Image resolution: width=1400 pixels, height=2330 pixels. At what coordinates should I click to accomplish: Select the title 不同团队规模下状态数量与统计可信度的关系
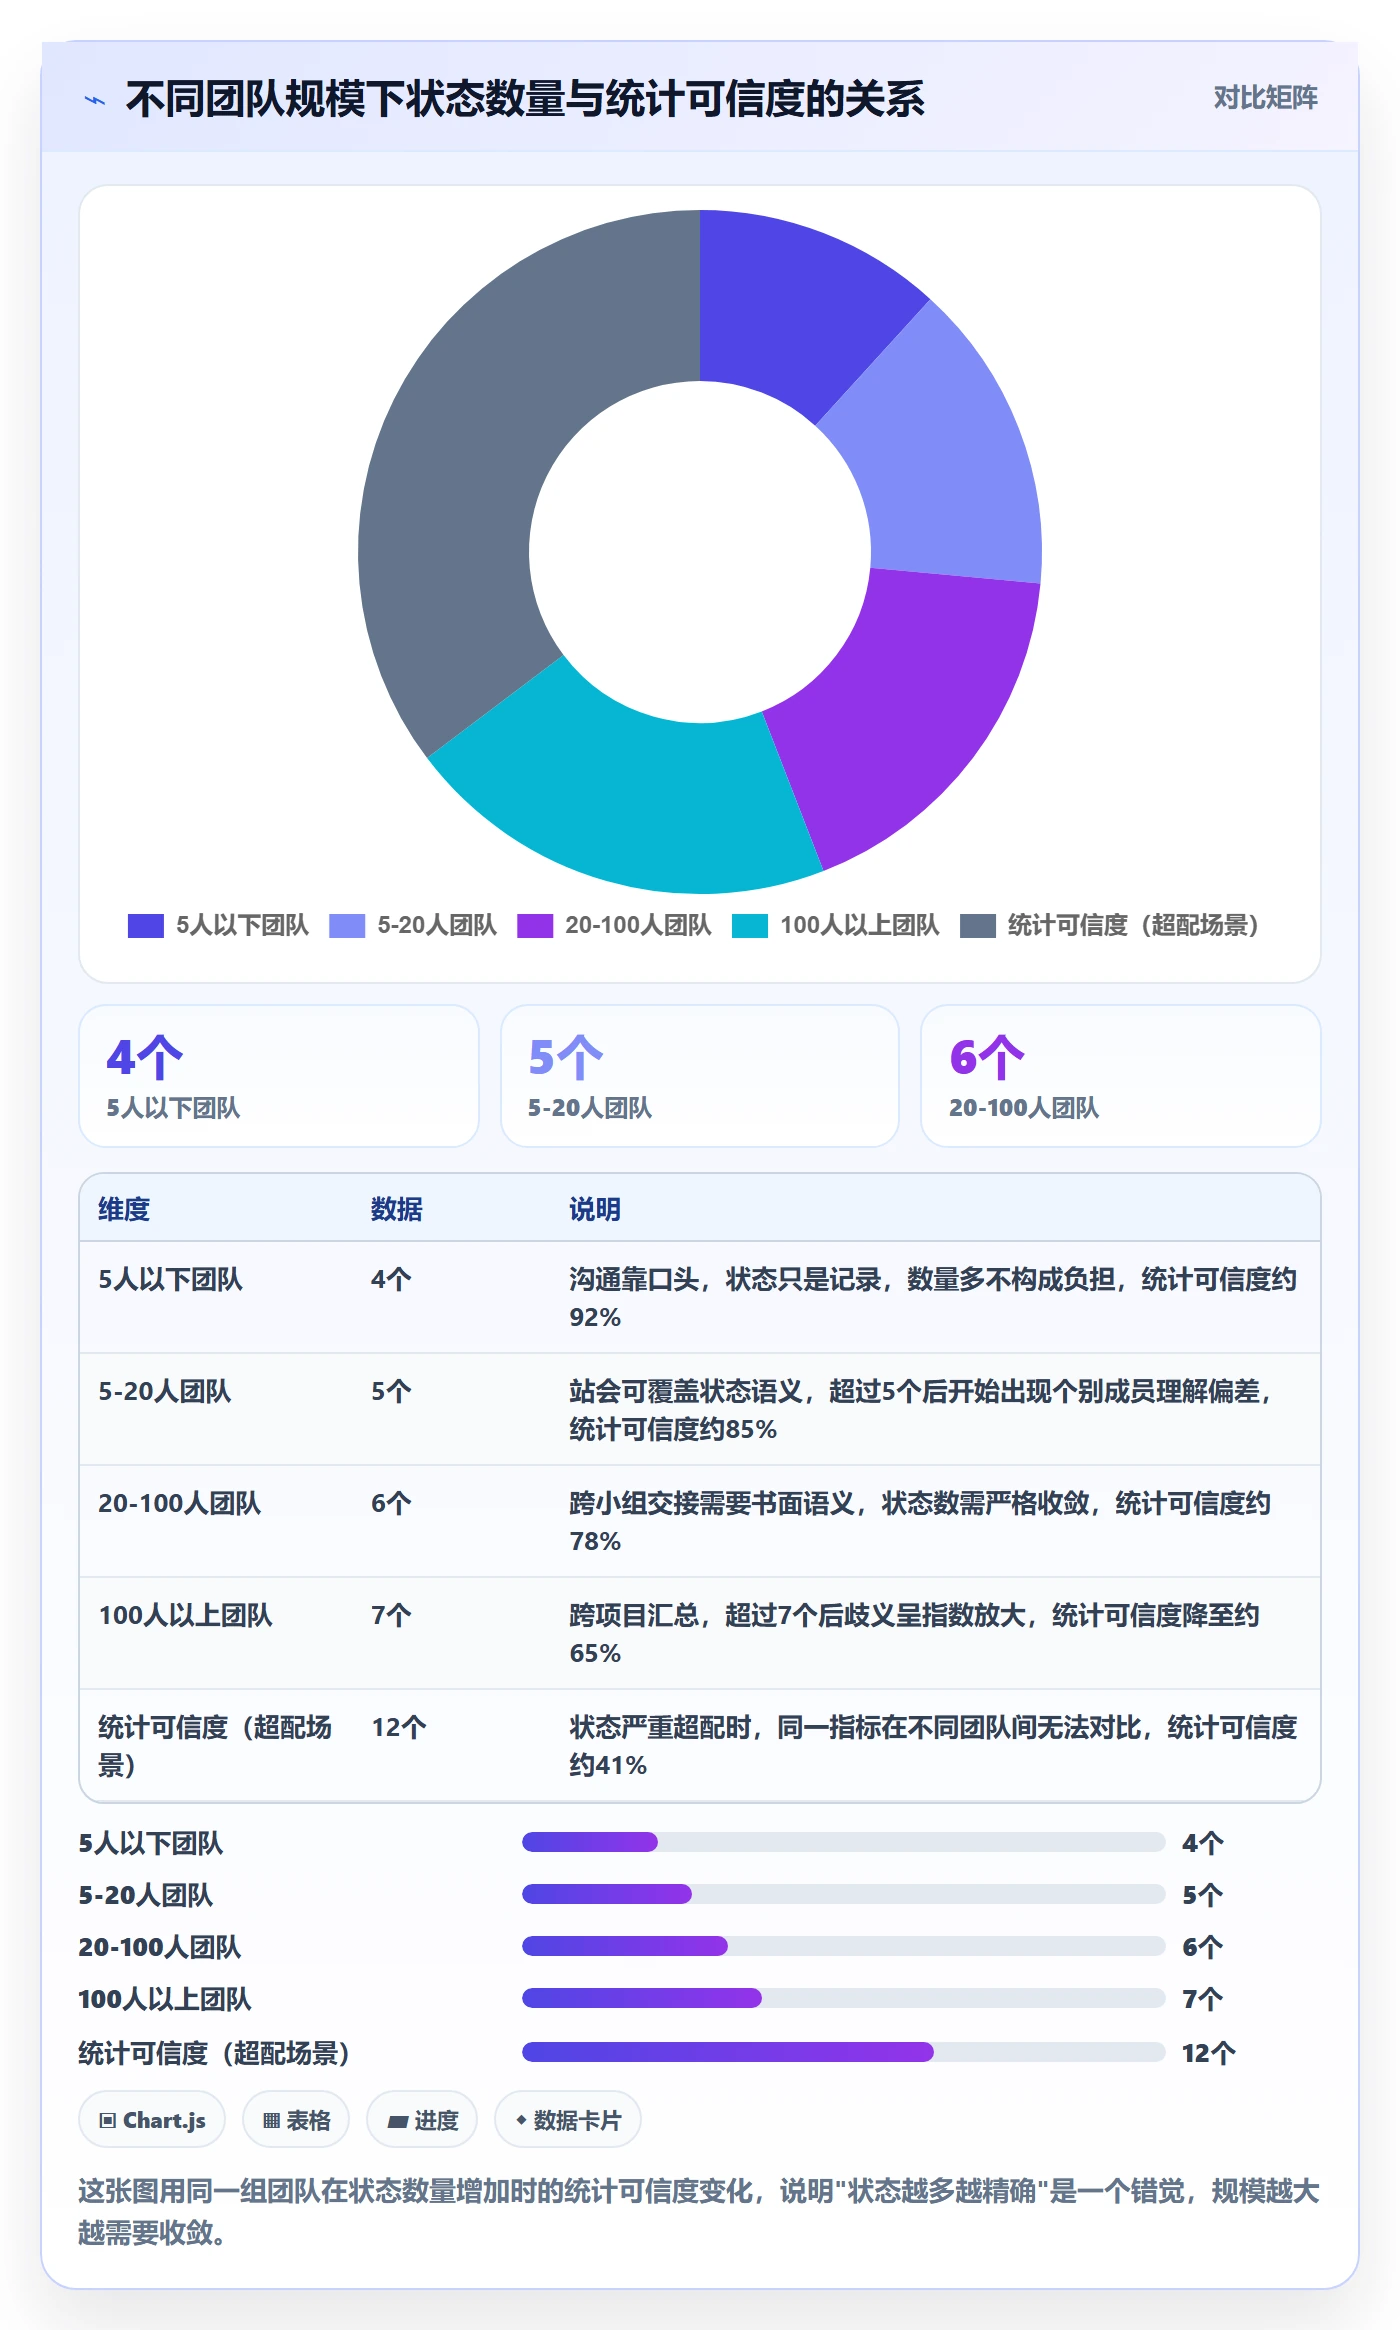tap(525, 99)
